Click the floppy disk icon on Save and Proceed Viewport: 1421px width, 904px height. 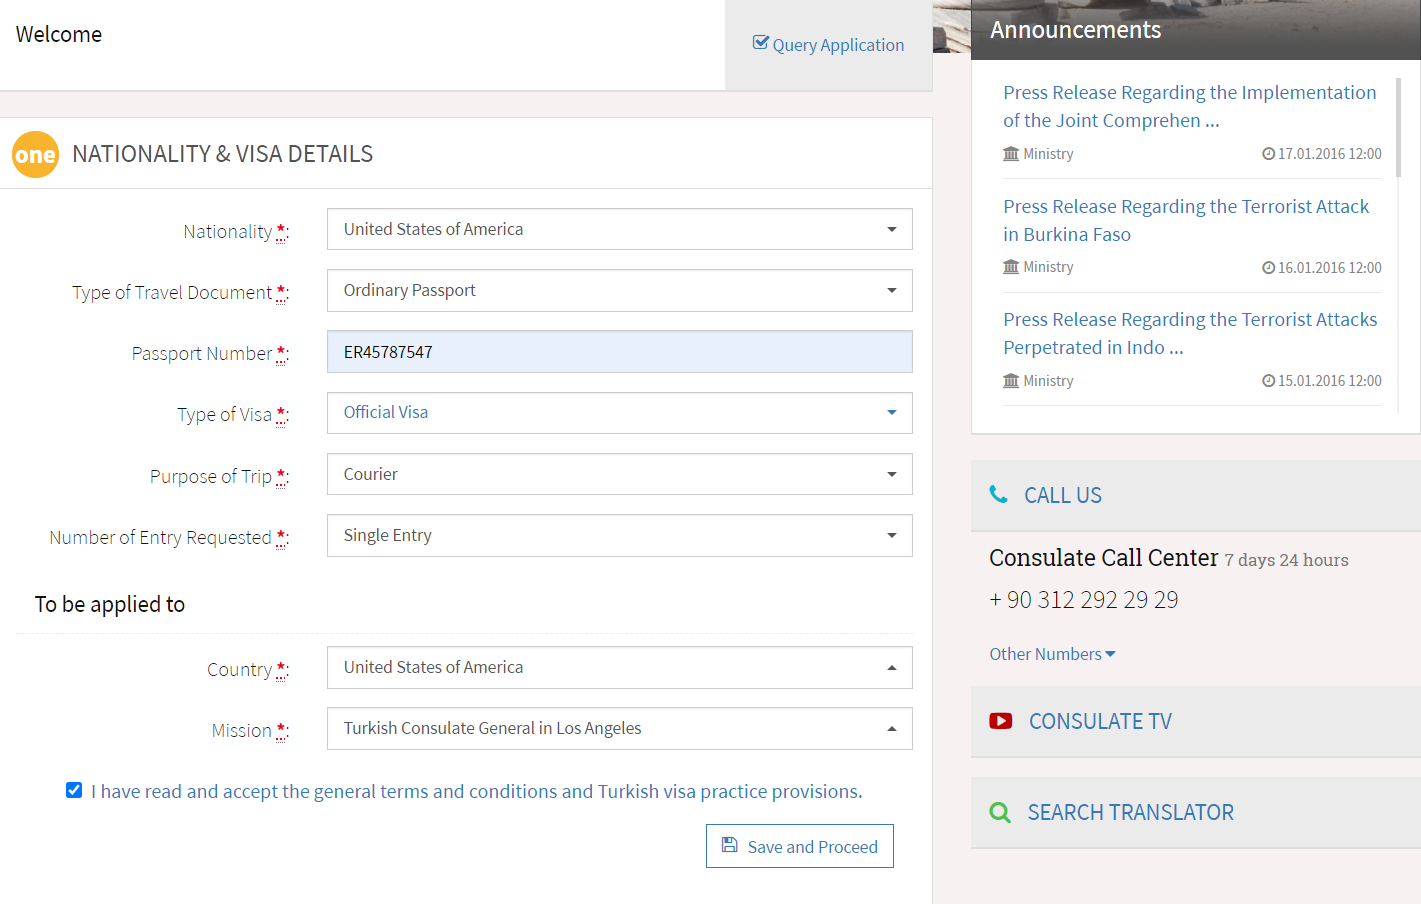point(729,846)
